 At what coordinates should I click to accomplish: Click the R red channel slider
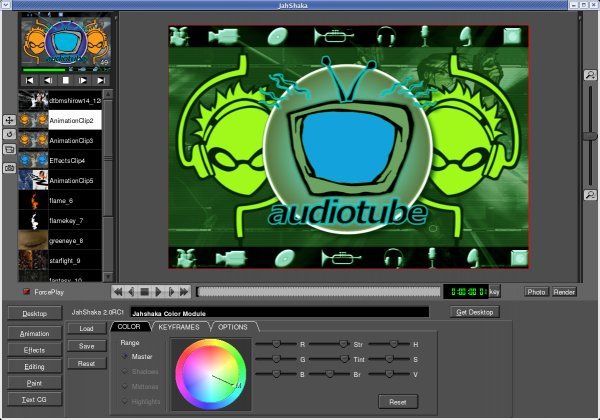[276, 344]
